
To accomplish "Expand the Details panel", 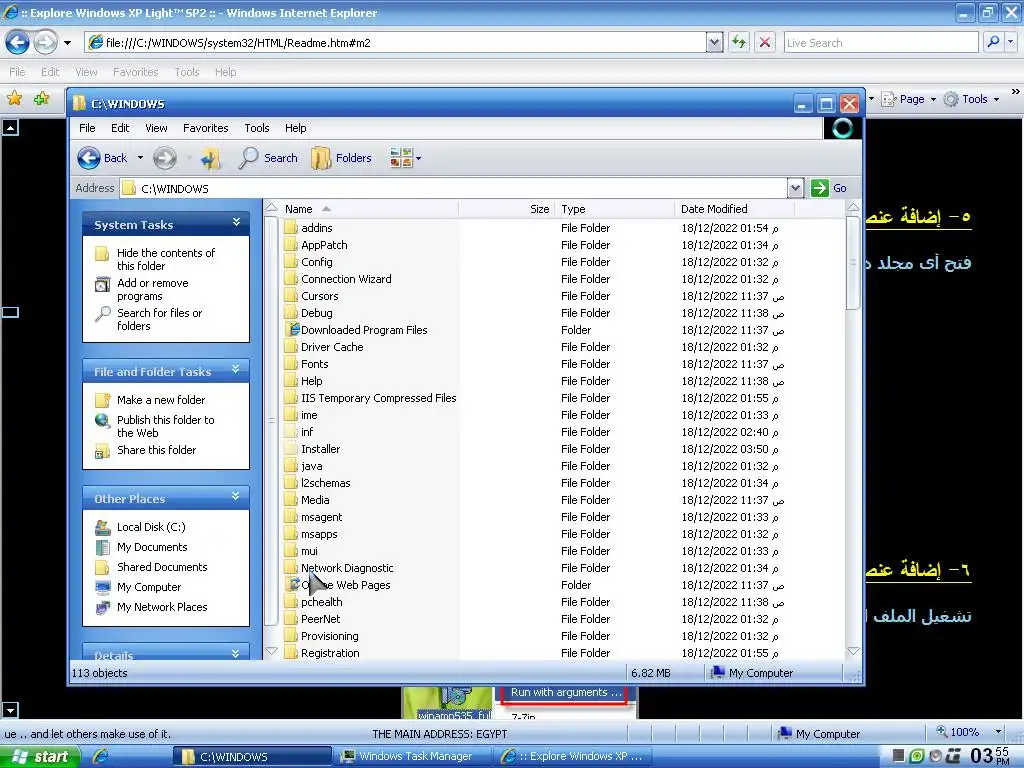I will tap(236, 653).
